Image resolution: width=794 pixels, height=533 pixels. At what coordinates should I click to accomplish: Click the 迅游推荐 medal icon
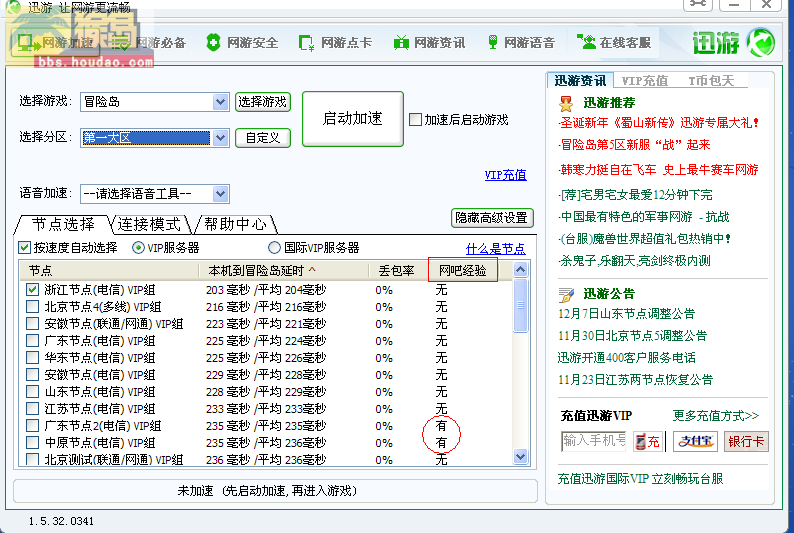566,104
